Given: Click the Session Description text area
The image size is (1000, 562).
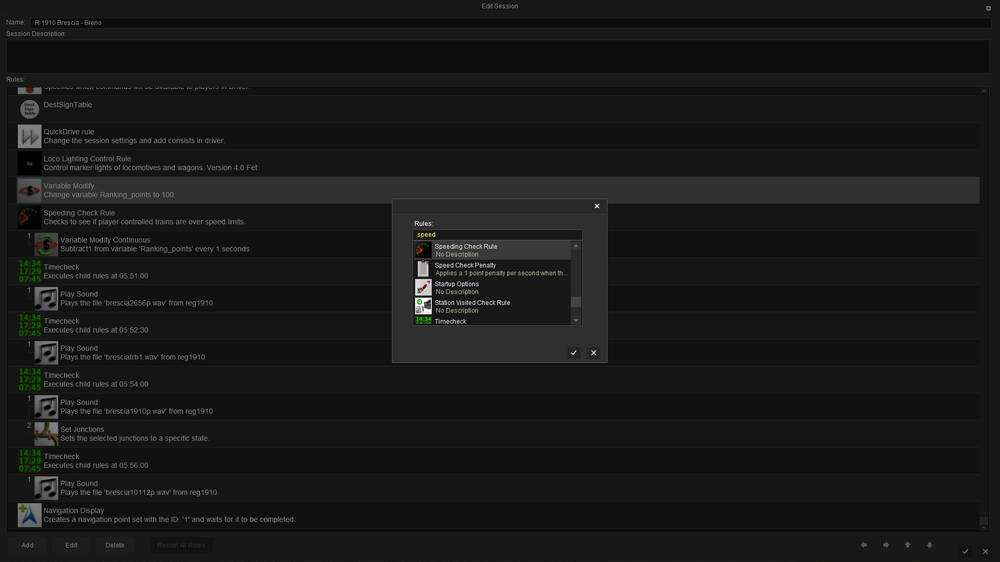Looking at the screenshot, I should tap(497, 56).
